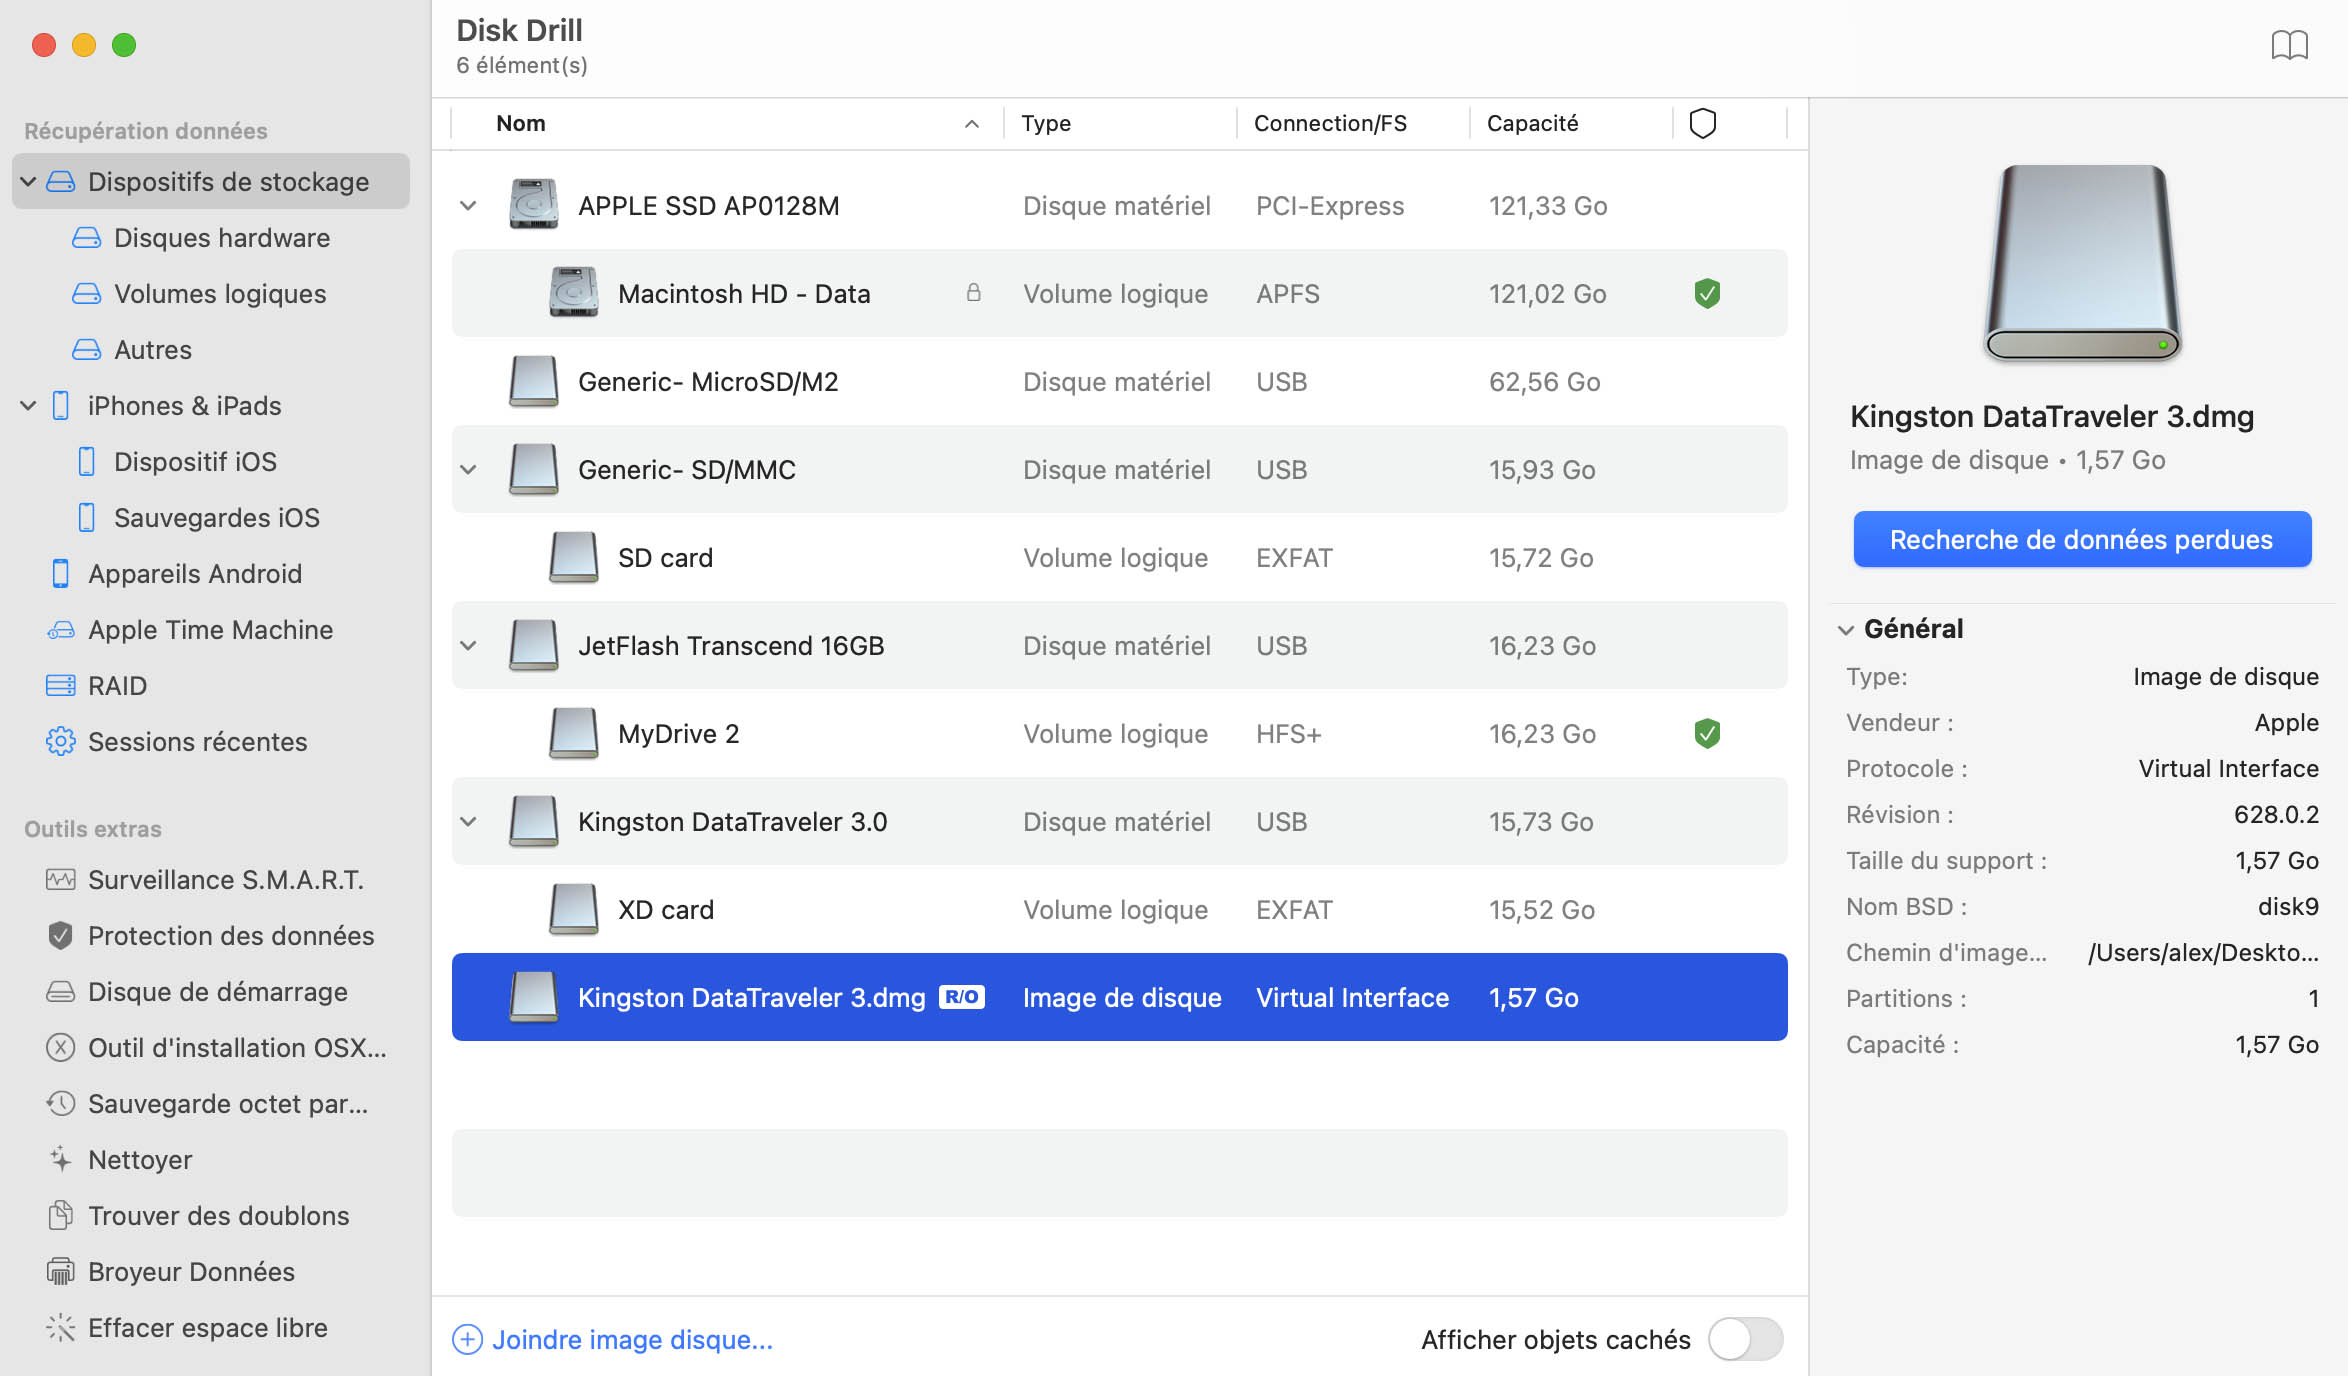Select the MyDrive 2 volume row
This screenshot has width=2348, height=1376.
[1119, 733]
